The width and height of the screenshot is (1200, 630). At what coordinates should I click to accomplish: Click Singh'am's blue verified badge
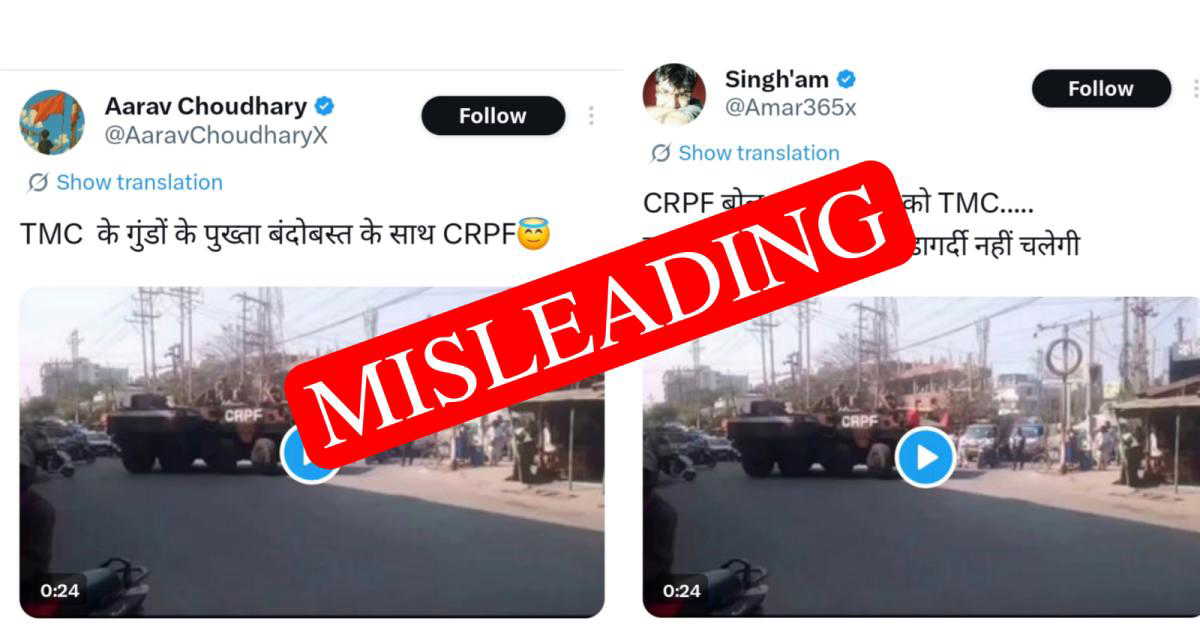(x=847, y=79)
